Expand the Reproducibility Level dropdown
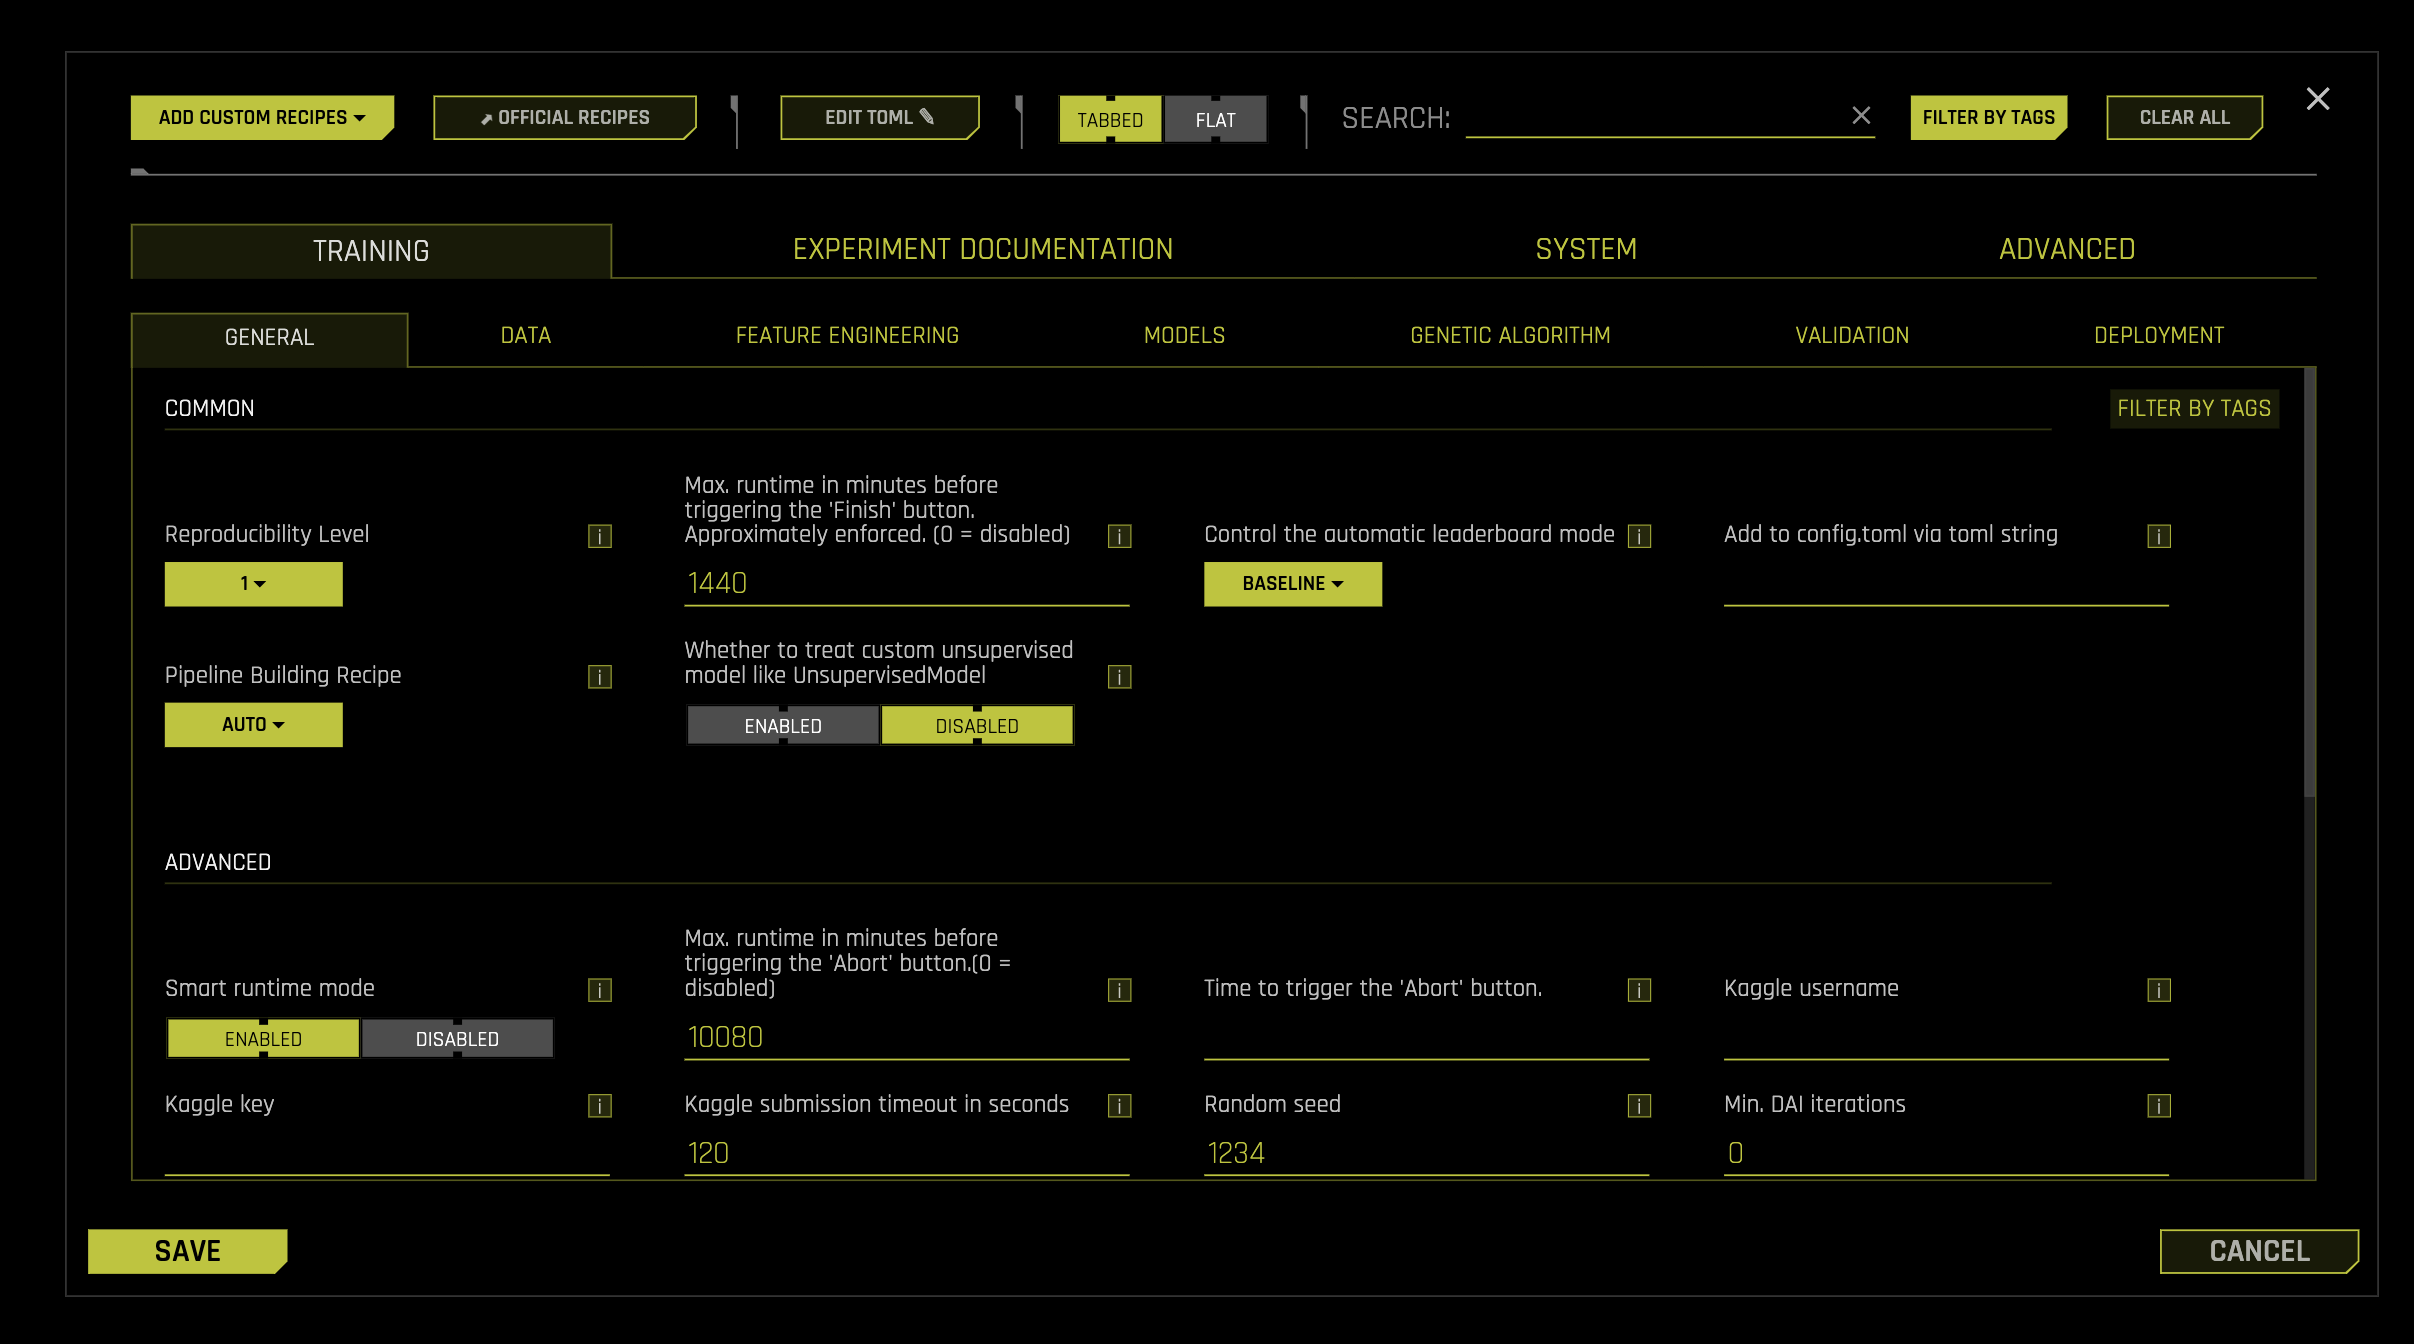 (253, 583)
